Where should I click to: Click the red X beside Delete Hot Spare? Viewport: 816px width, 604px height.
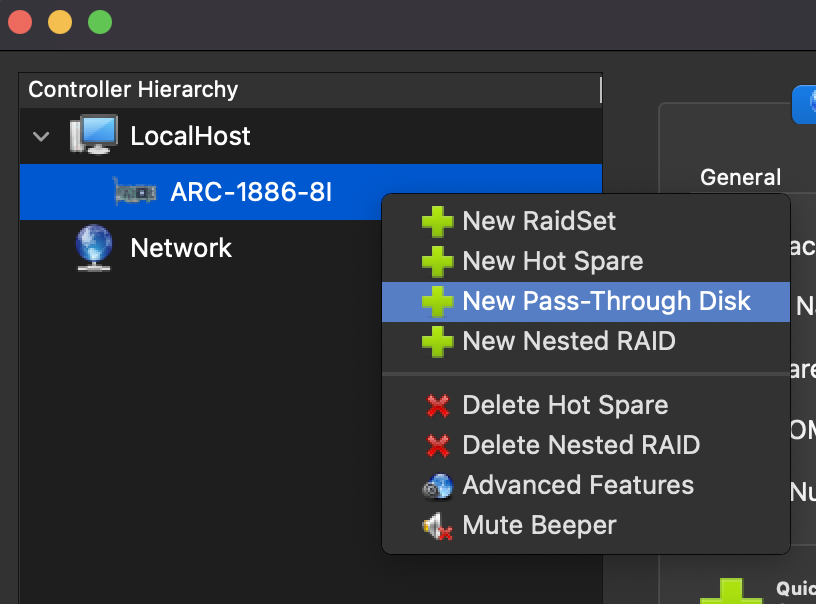(438, 406)
